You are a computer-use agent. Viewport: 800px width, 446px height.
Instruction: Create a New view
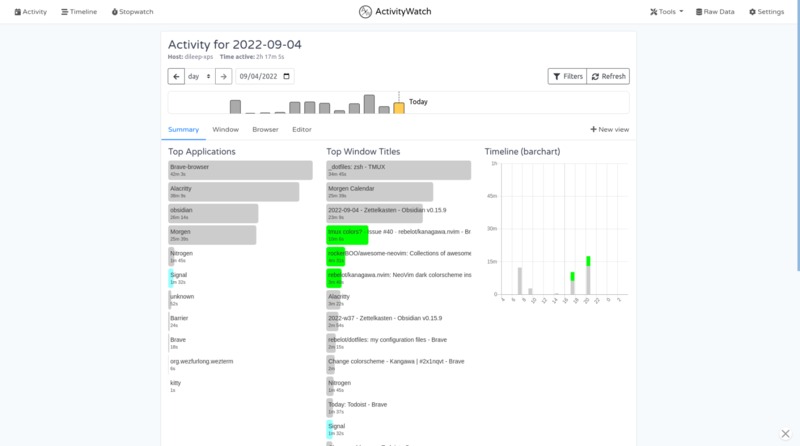coord(610,130)
